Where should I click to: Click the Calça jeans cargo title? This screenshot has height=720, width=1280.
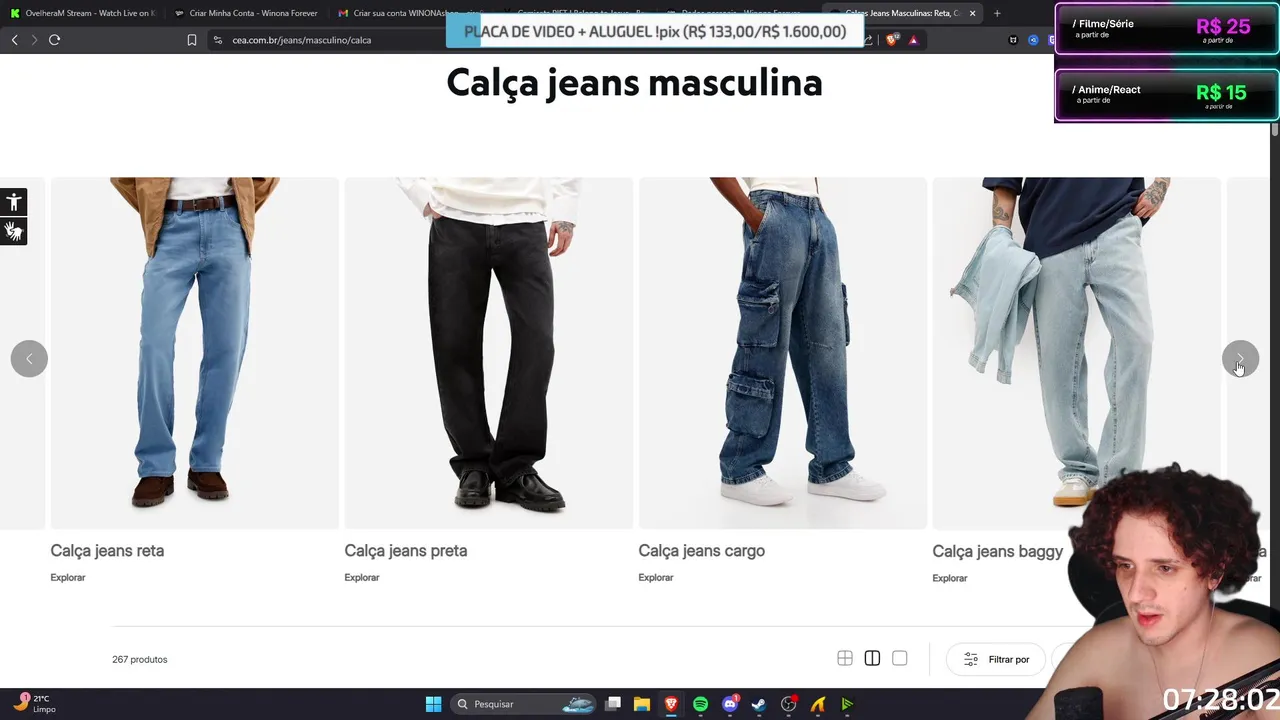point(702,551)
